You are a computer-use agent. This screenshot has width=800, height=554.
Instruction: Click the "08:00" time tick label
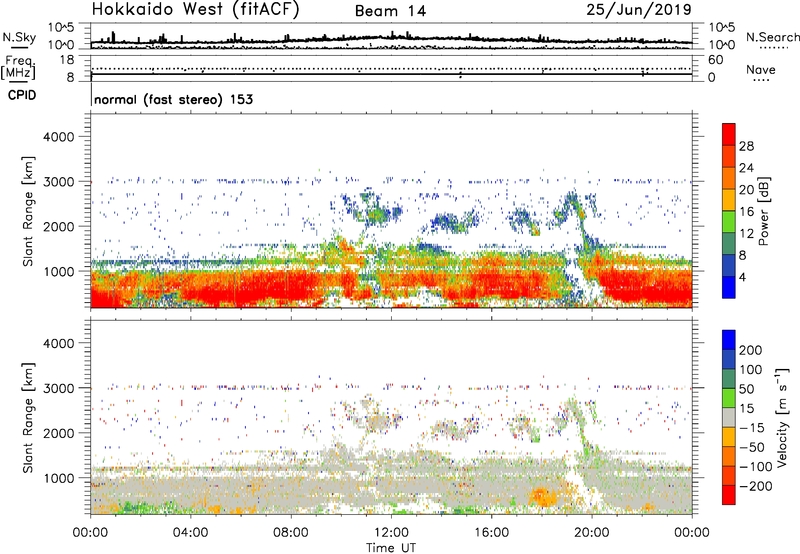coord(291,533)
